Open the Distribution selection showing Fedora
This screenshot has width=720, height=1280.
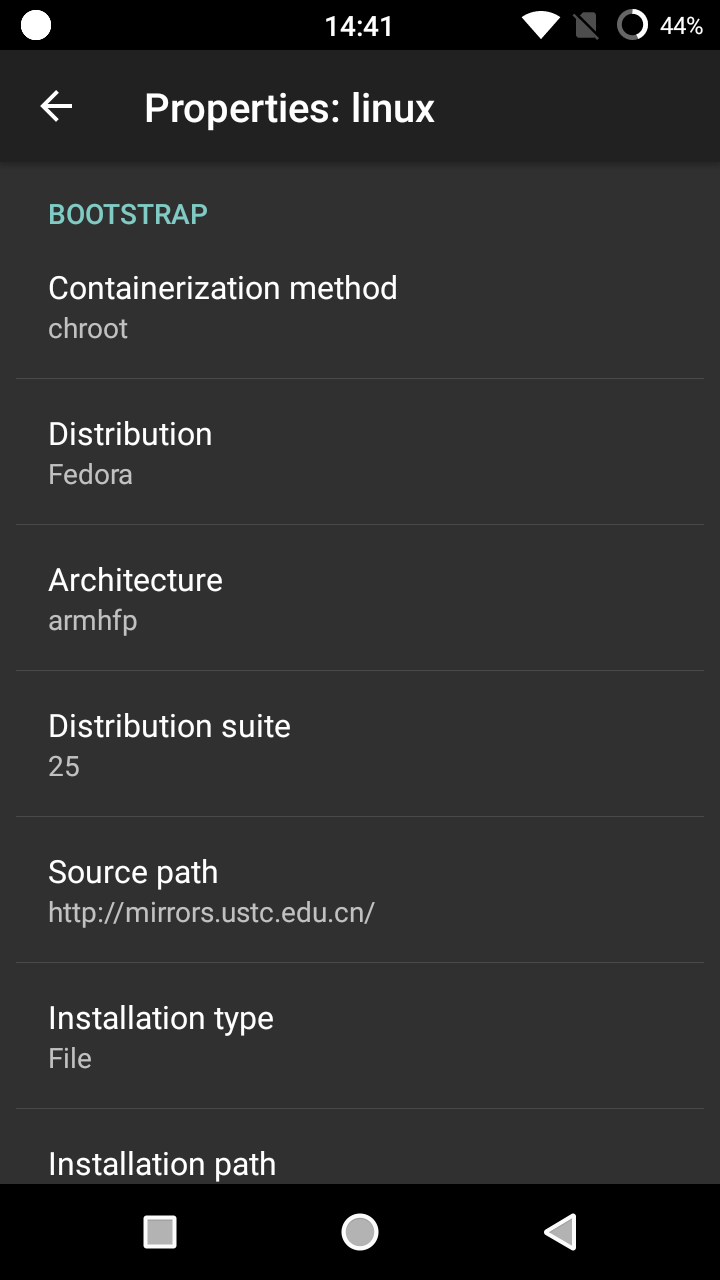coord(360,452)
